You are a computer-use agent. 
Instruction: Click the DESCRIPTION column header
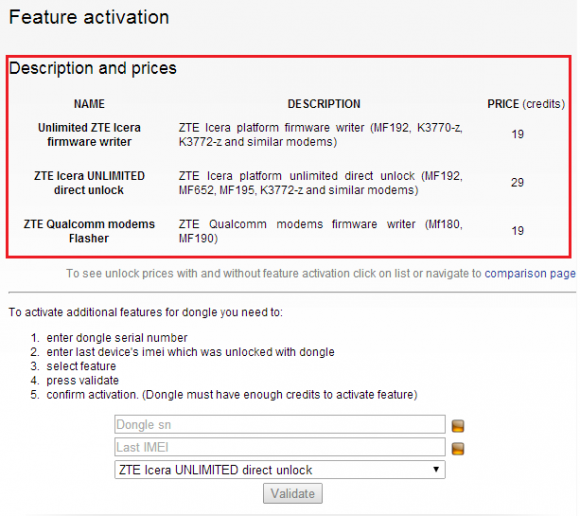[324, 104]
